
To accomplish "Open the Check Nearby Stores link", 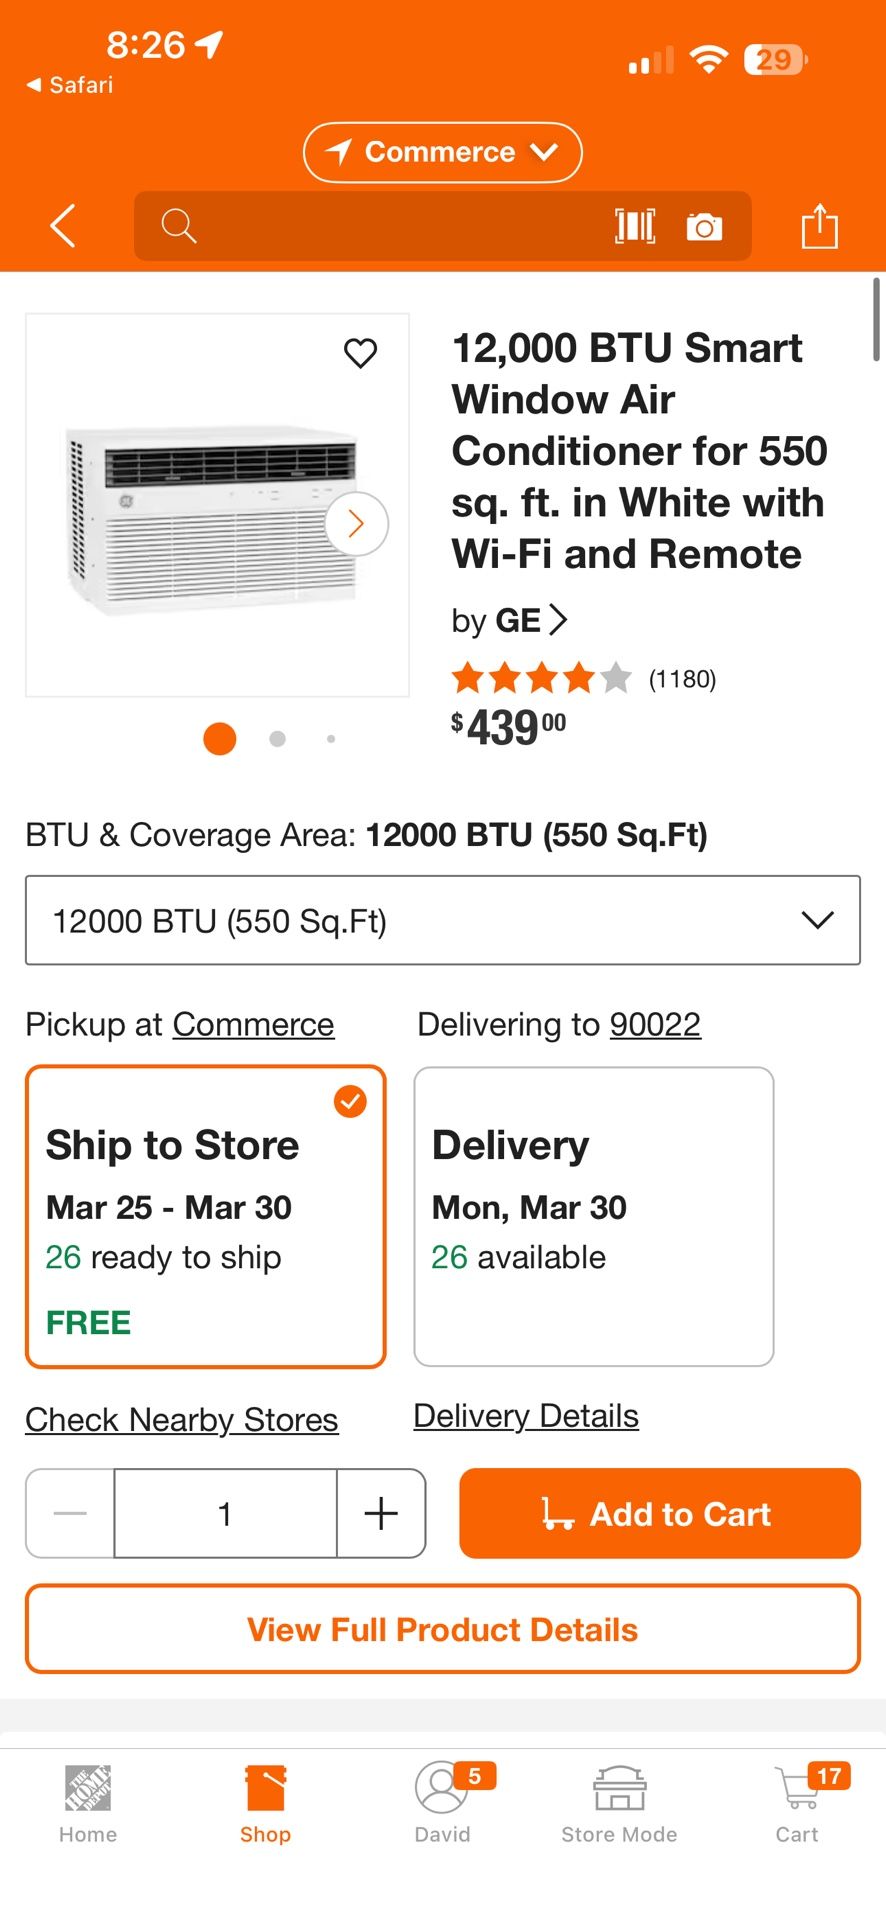I will click(x=182, y=1420).
